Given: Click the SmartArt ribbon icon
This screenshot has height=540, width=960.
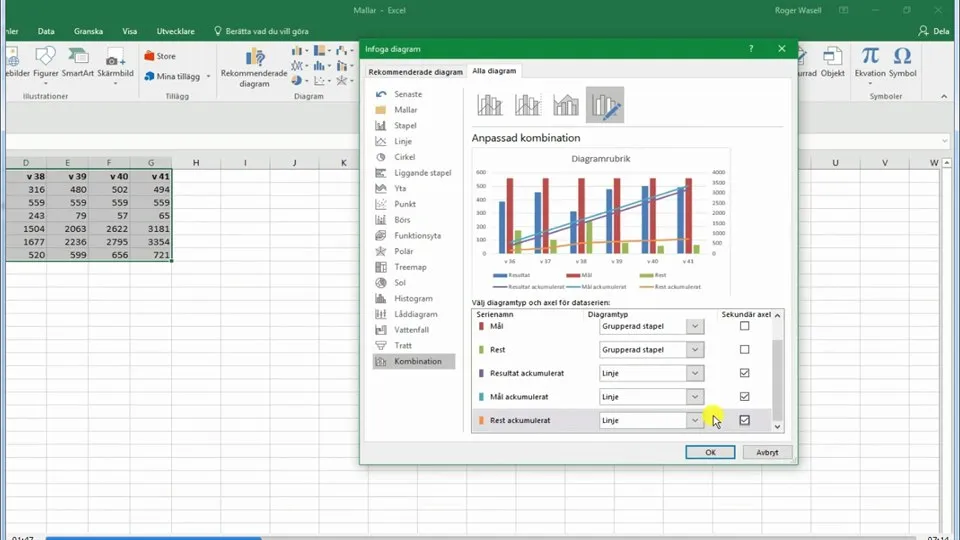Looking at the screenshot, I should (78, 62).
